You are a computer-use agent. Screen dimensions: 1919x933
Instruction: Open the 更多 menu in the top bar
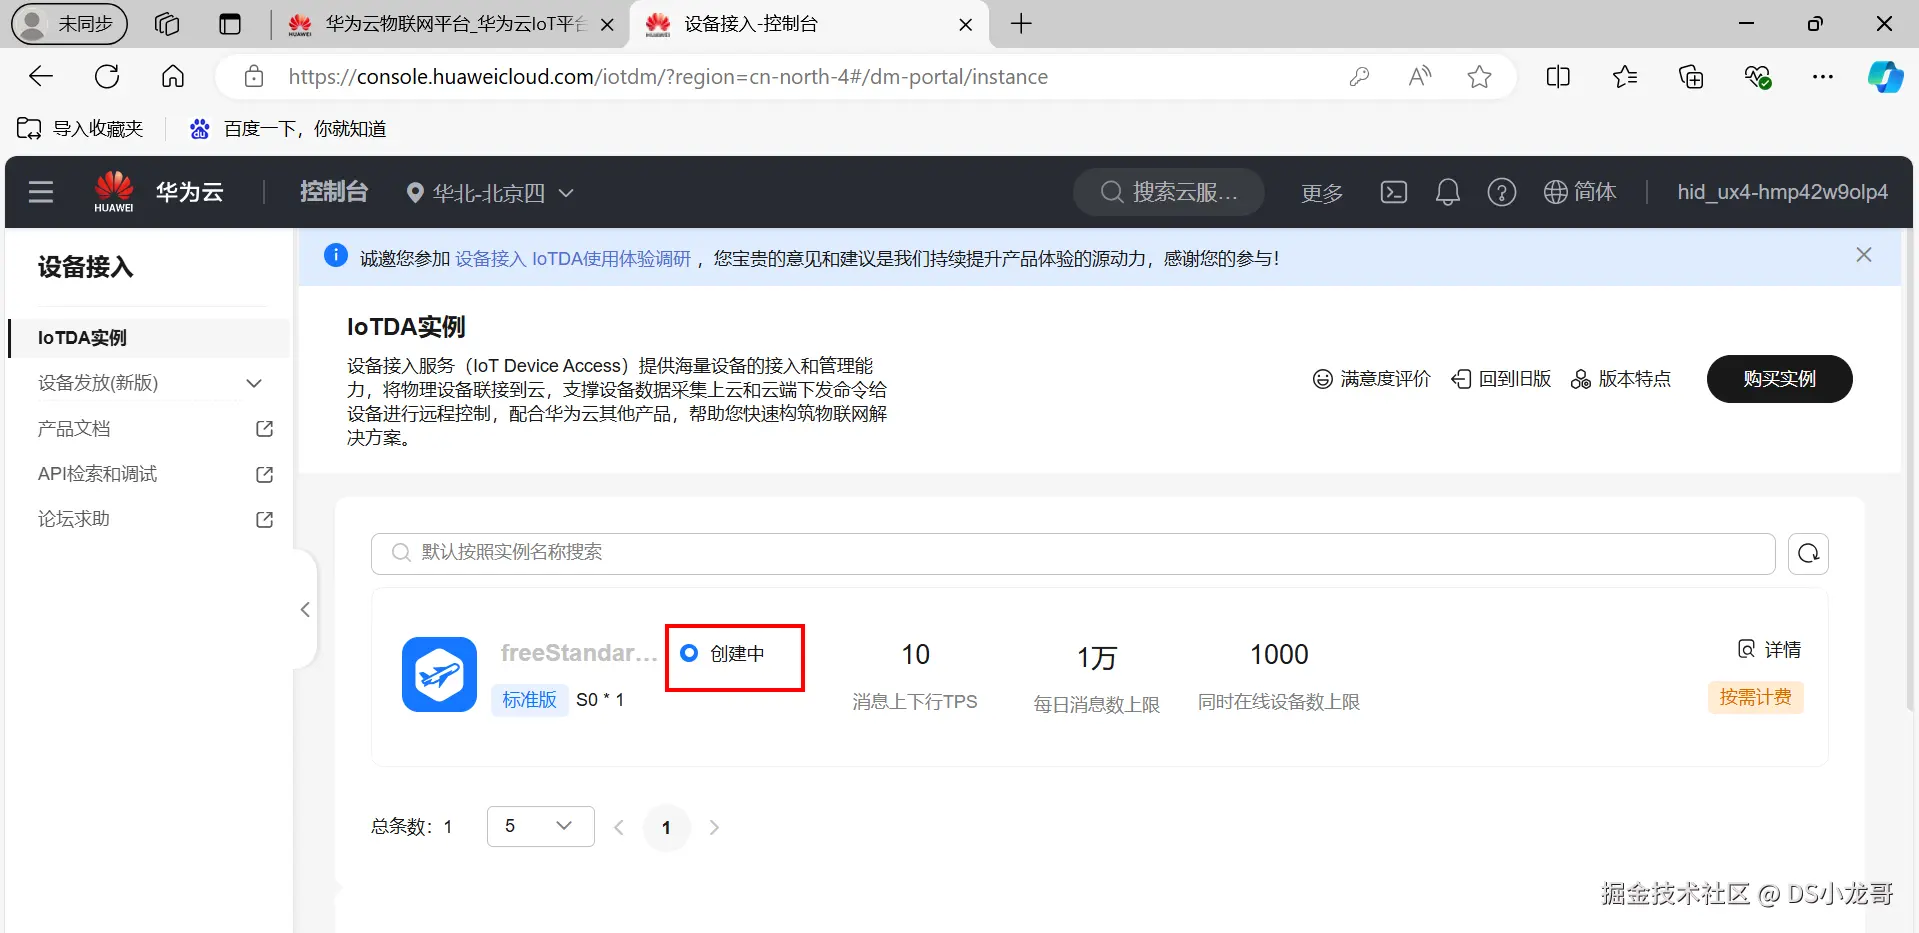(x=1322, y=193)
